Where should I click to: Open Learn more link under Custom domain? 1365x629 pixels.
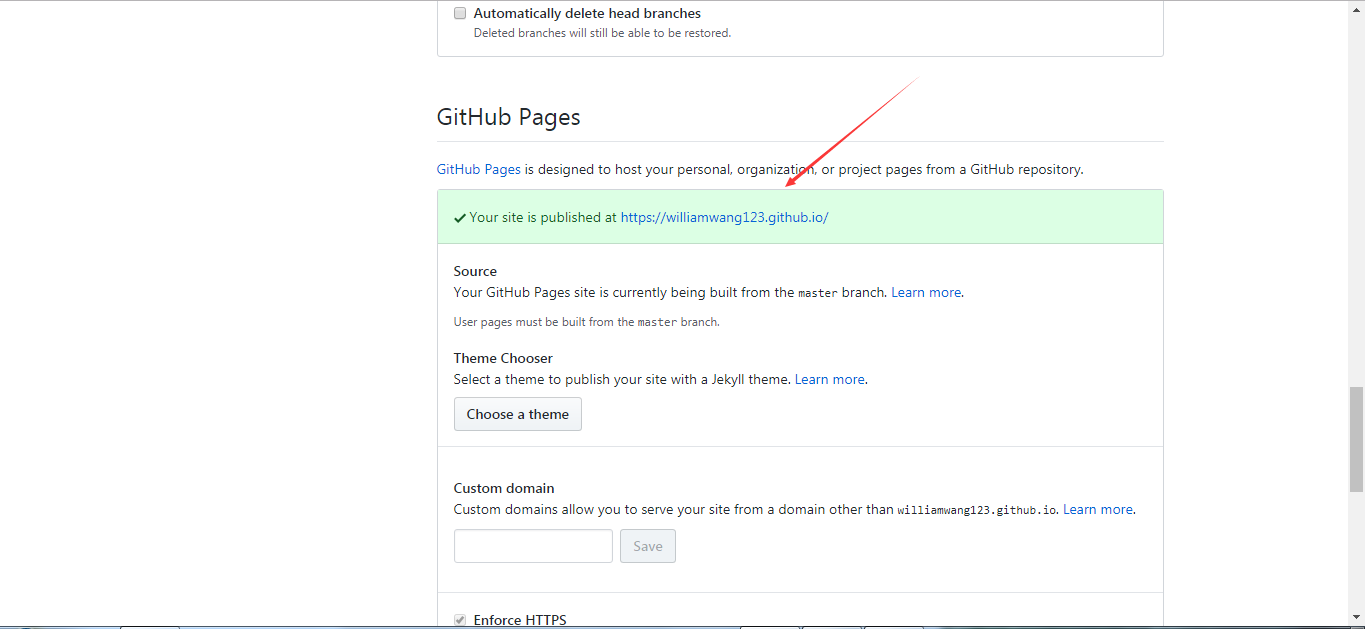point(1098,509)
